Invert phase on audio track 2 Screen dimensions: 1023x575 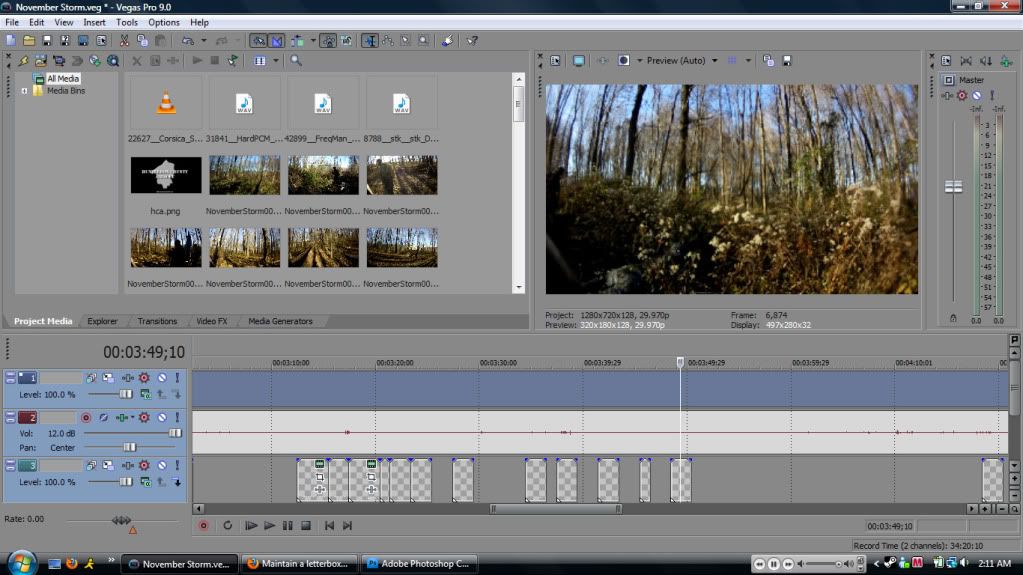point(103,418)
